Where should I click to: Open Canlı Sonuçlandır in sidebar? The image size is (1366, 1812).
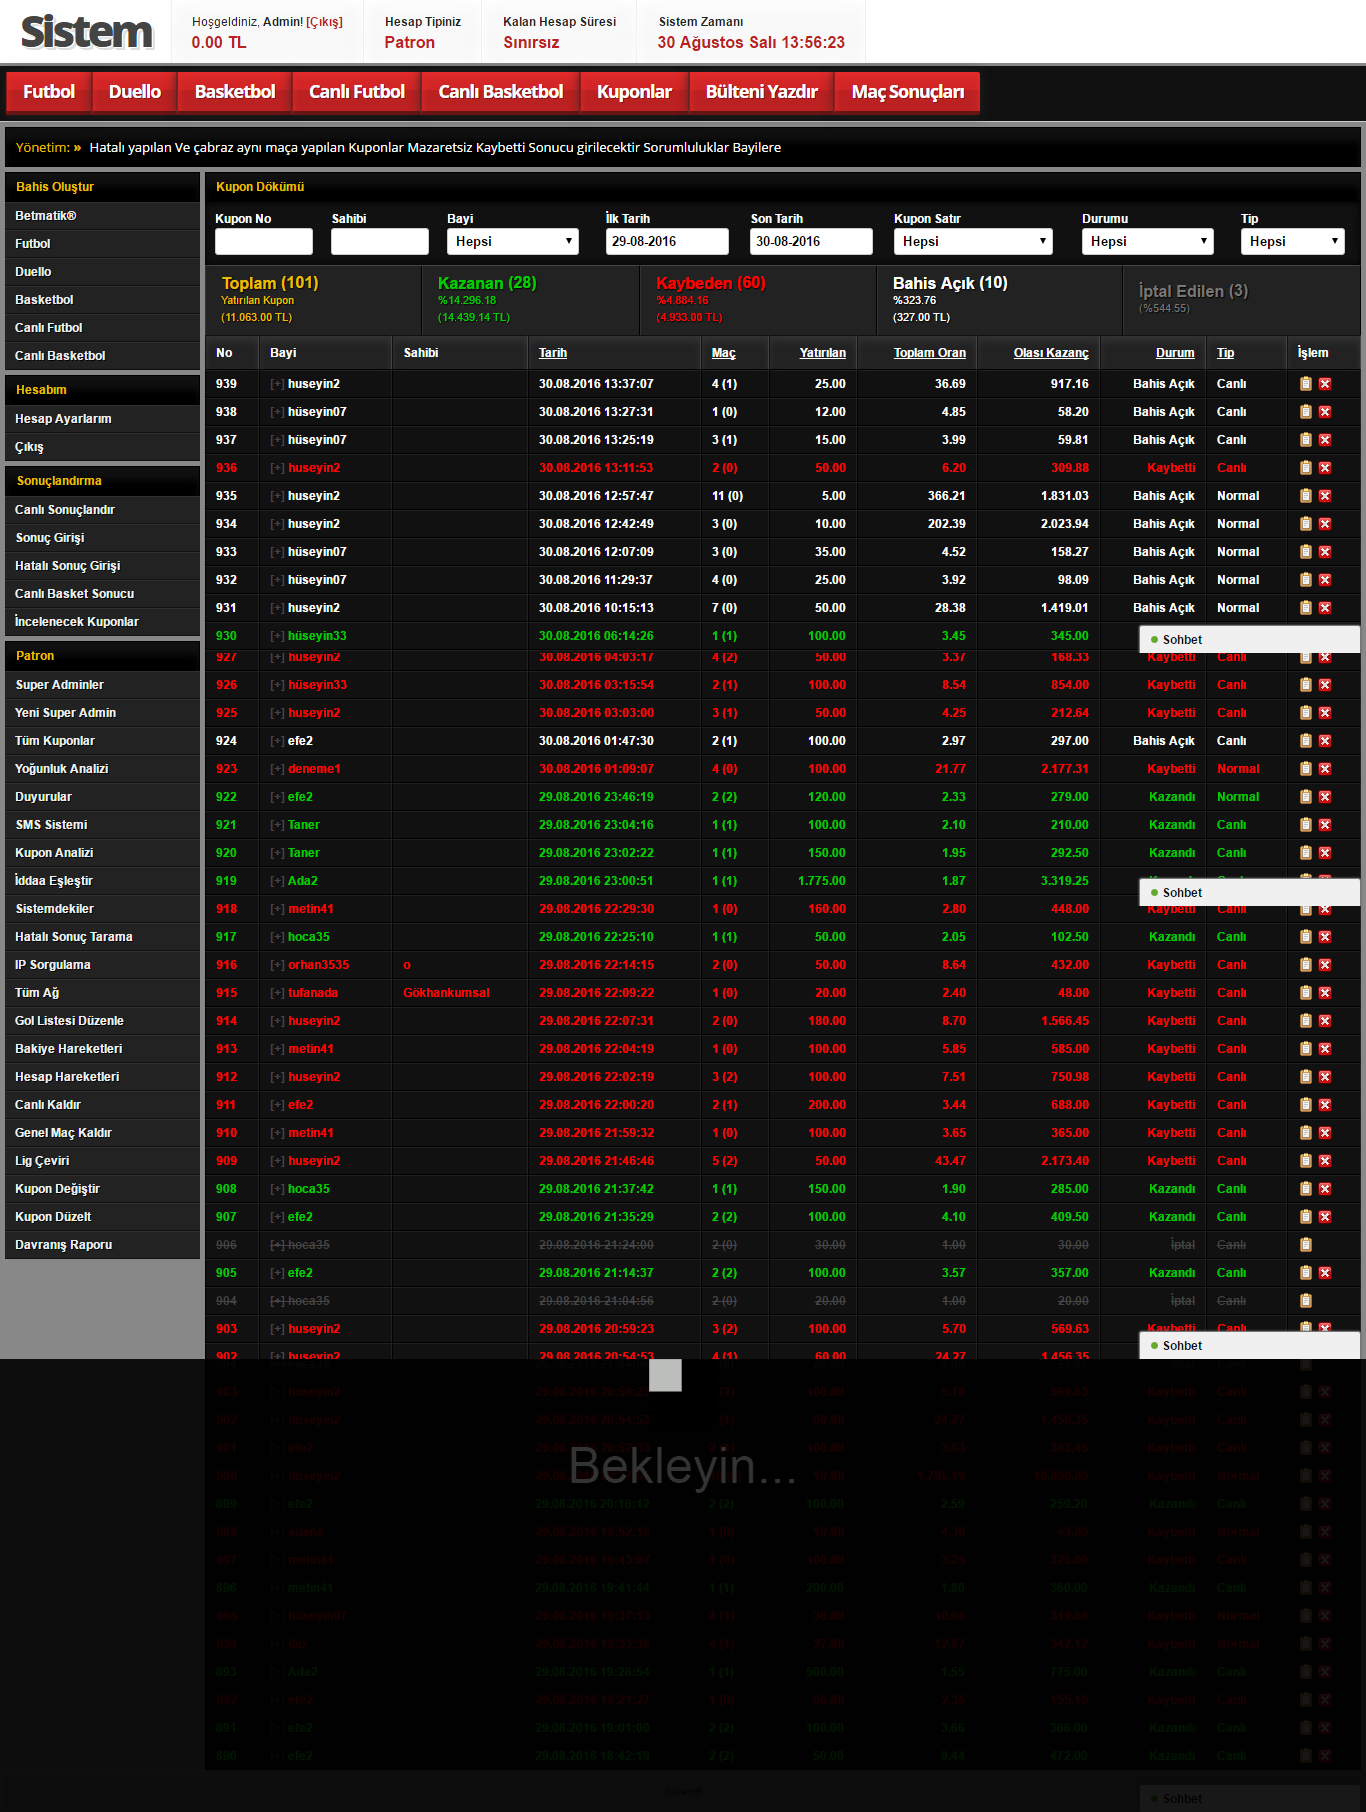102,510
